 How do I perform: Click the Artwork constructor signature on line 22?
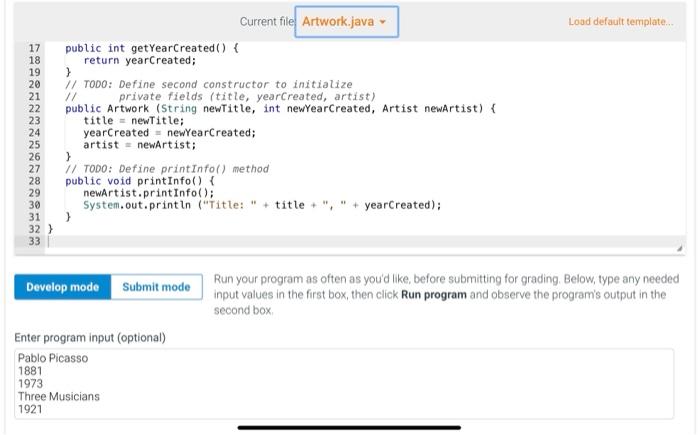click(280, 109)
